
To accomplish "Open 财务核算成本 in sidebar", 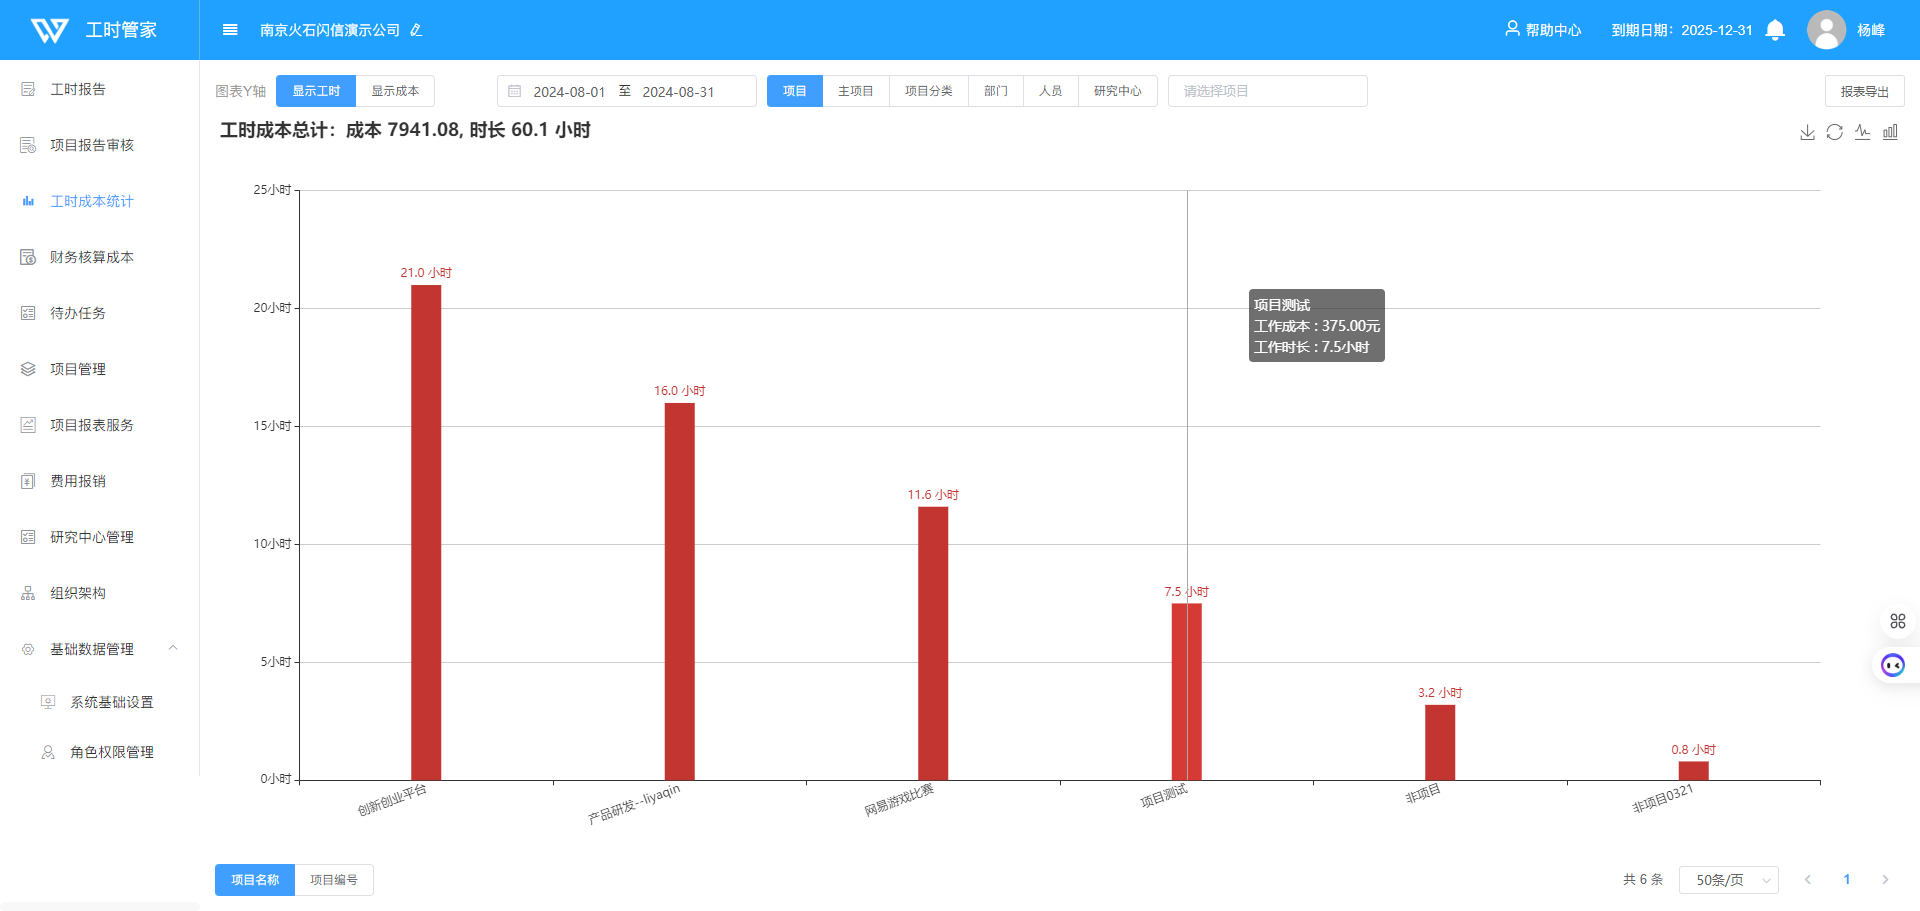I will click(92, 257).
